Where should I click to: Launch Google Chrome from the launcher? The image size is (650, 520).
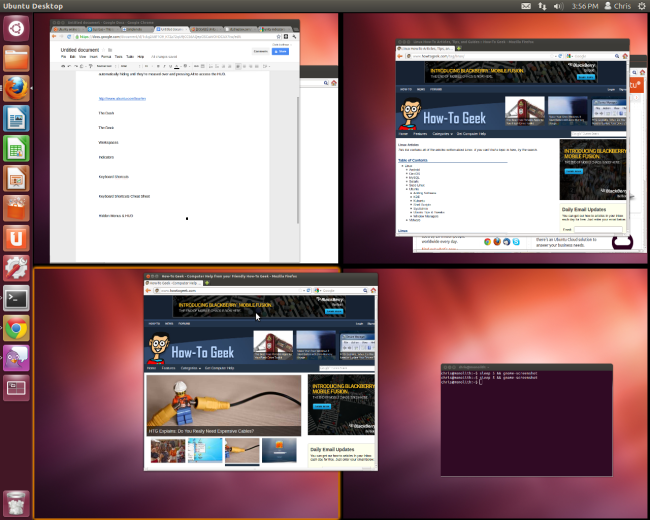click(x=16, y=328)
